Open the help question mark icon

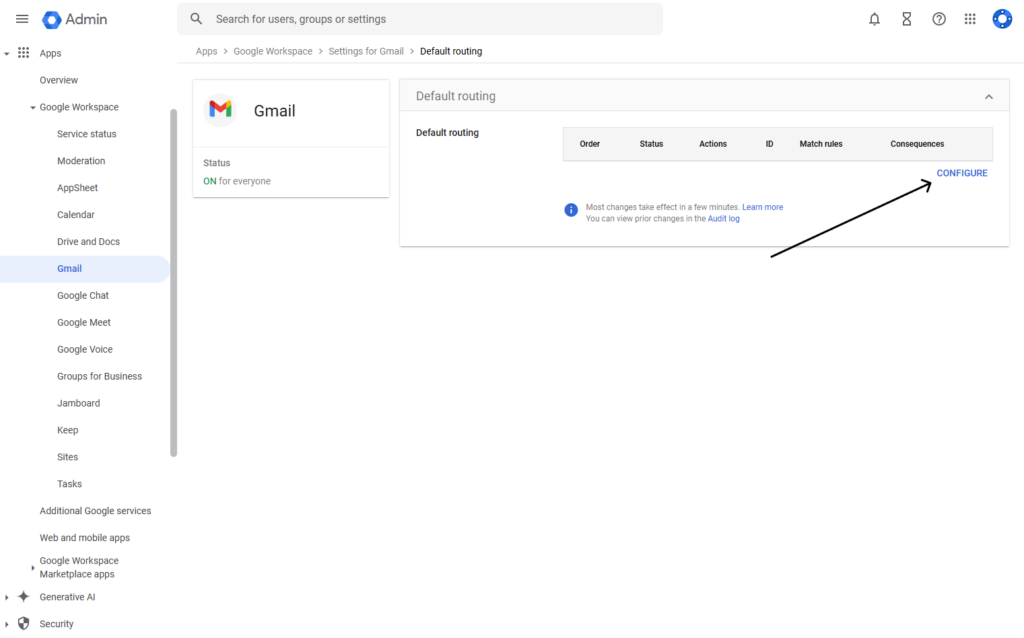938,19
